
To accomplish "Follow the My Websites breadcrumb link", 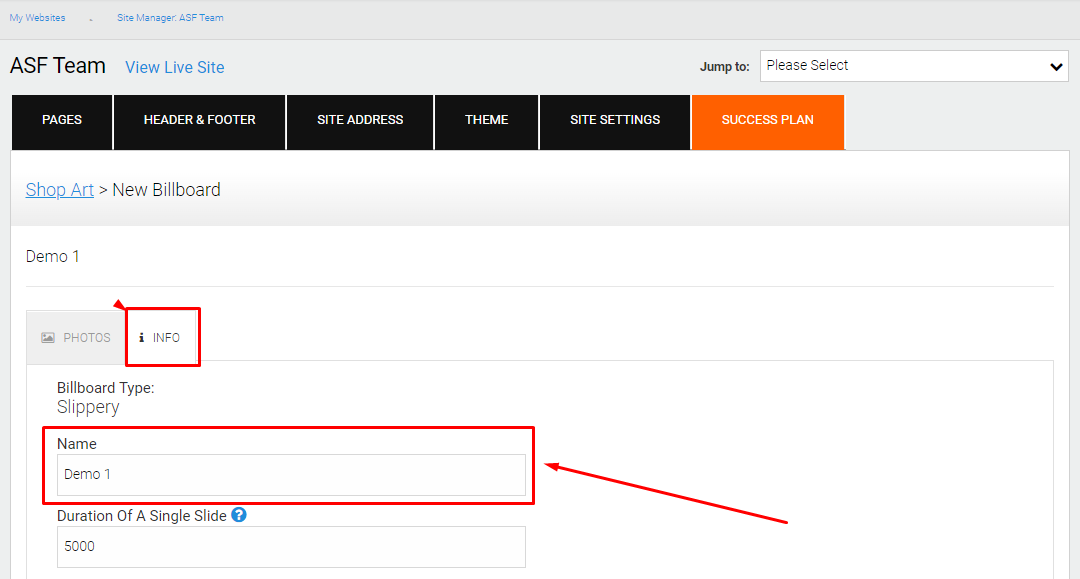I will [x=37, y=18].
